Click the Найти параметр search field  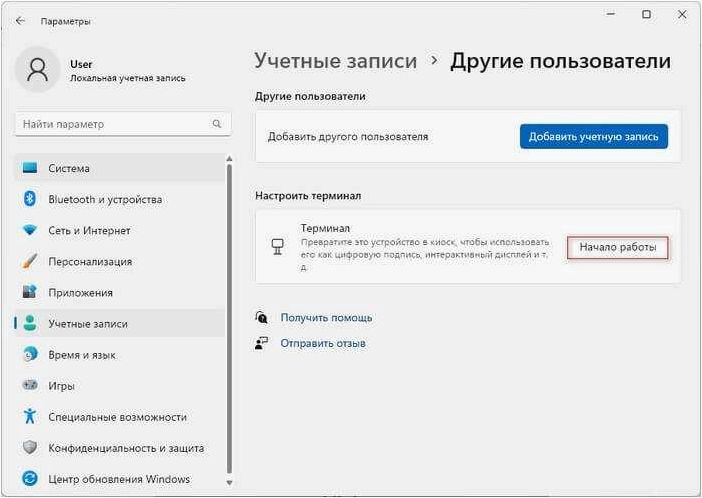click(123, 124)
